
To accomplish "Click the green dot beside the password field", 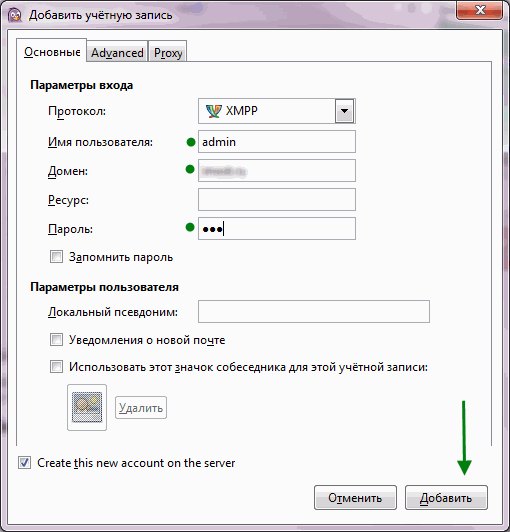I will [x=190, y=227].
